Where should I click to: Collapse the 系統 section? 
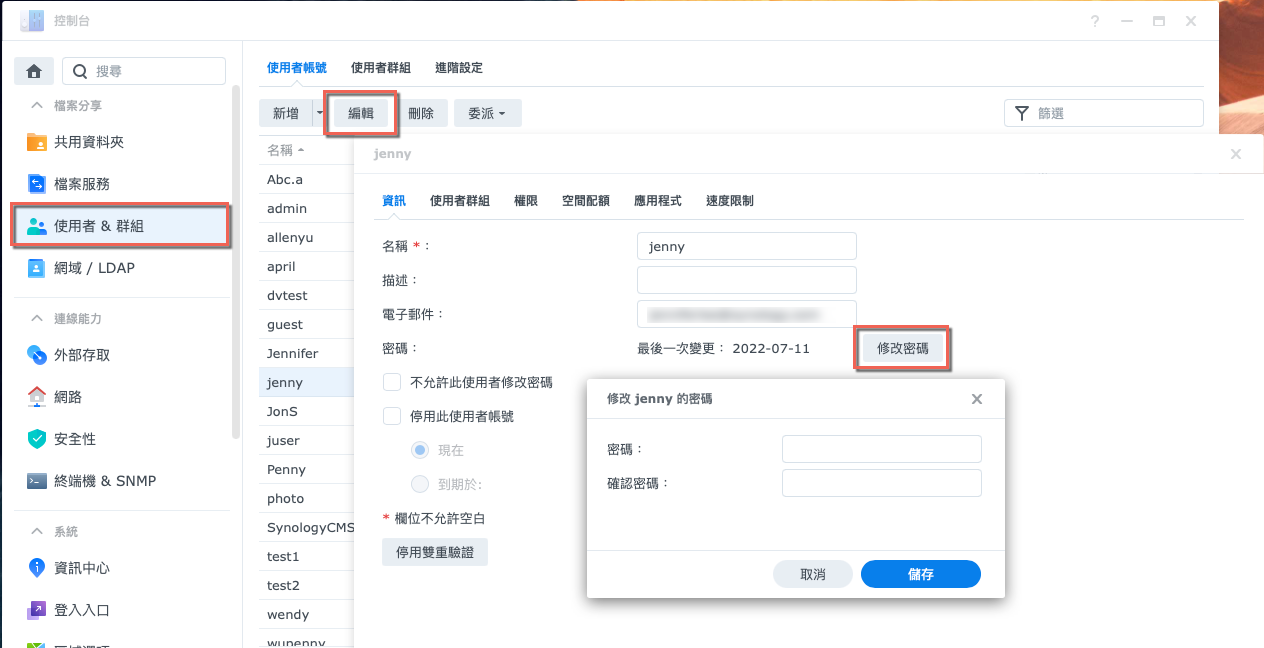(37, 531)
